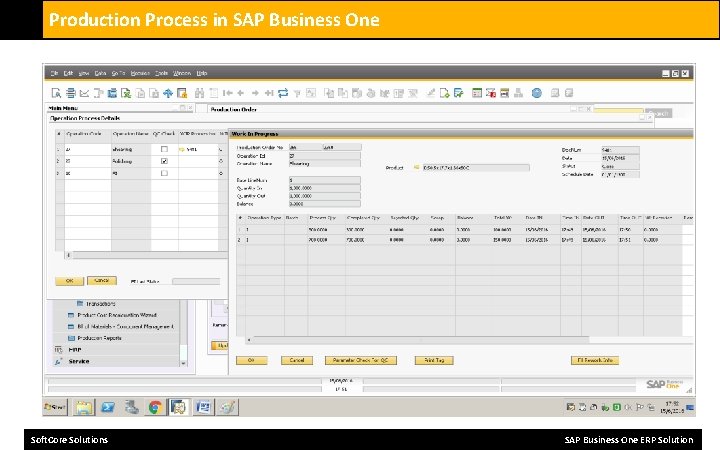Open the Tools menu
Viewport: 720px width, 450px height.
161,73
